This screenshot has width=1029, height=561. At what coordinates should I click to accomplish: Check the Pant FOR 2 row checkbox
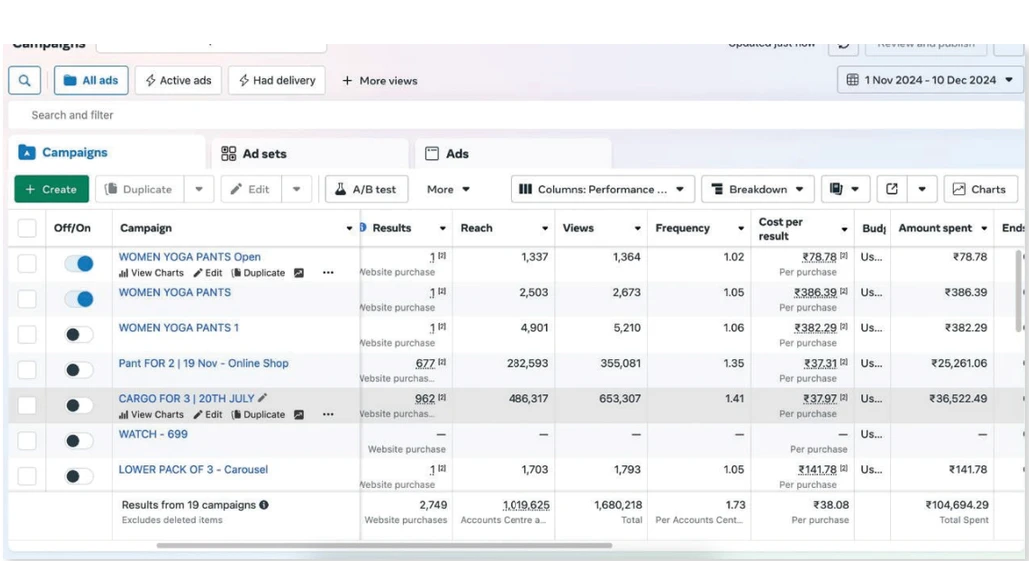pyautogui.click(x=27, y=370)
